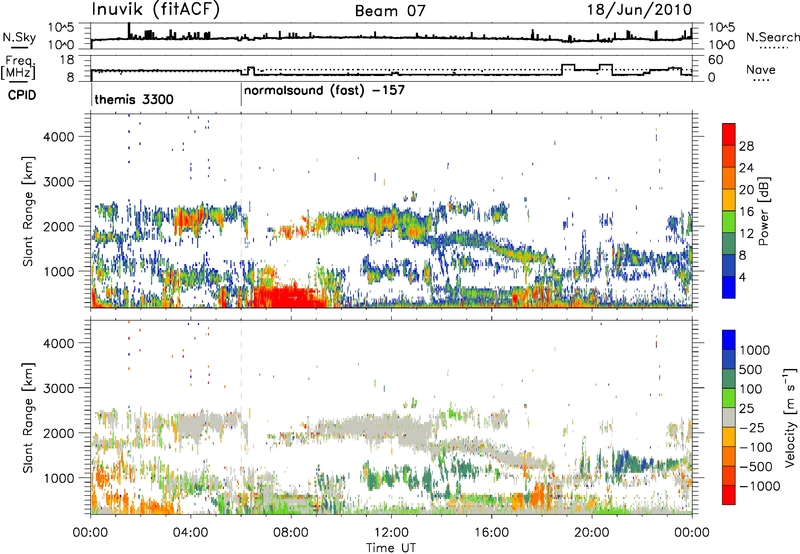
Task: Click 'Slant Range [km]' label of velocity panel
Action: (x=28, y=417)
